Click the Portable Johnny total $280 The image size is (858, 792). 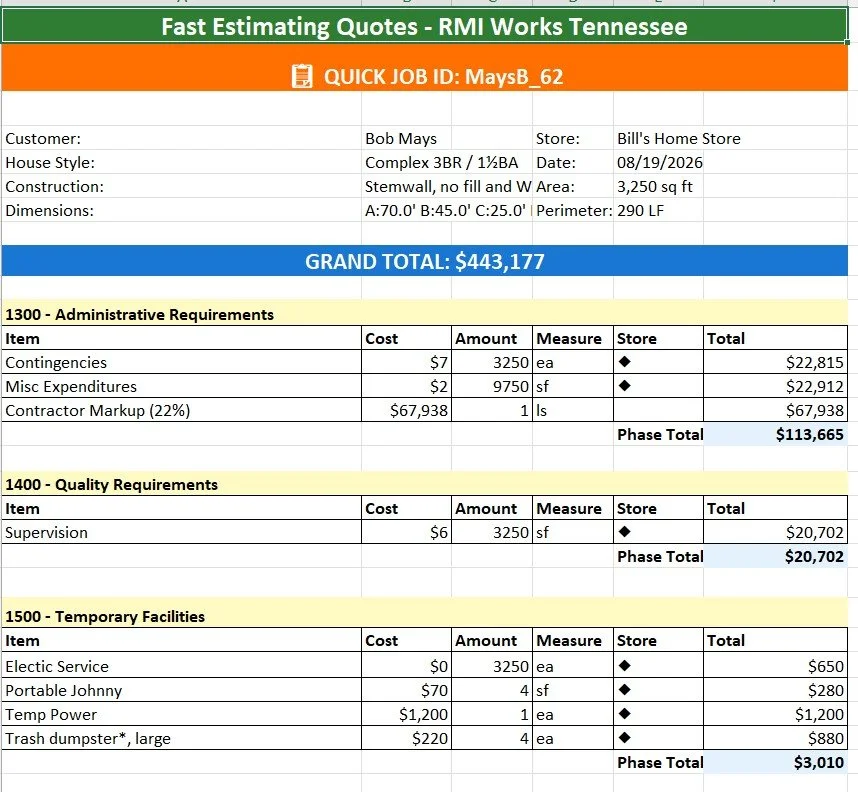point(775,691)
